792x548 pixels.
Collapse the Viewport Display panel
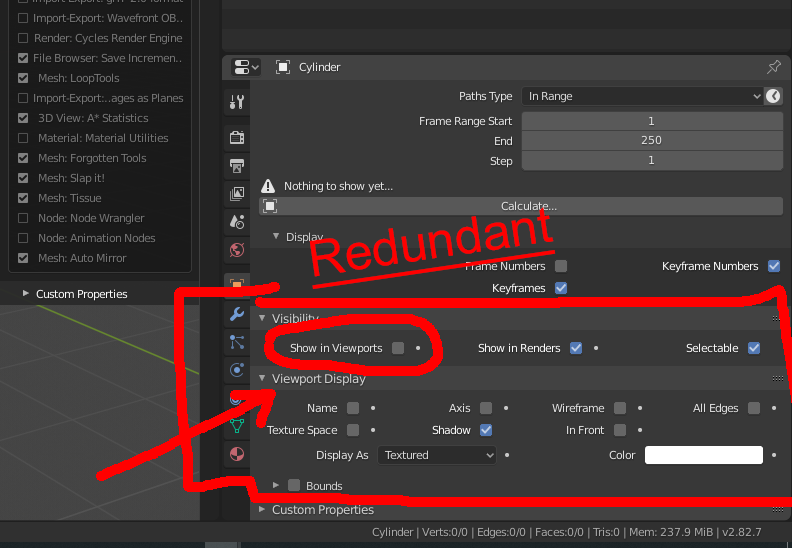[x=262, y=378]
